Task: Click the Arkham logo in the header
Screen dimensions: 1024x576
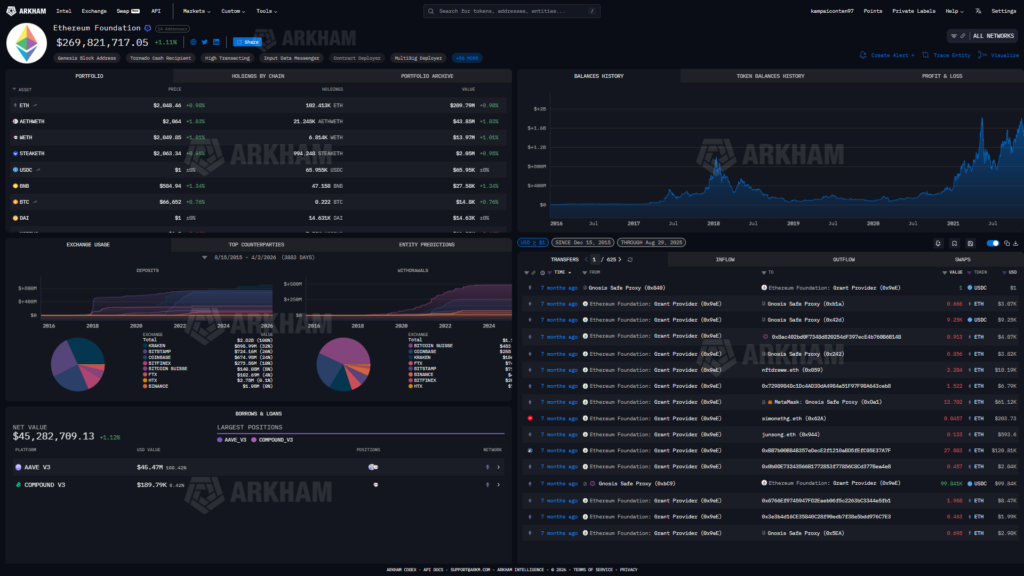Action: click(x=27, y=10)
